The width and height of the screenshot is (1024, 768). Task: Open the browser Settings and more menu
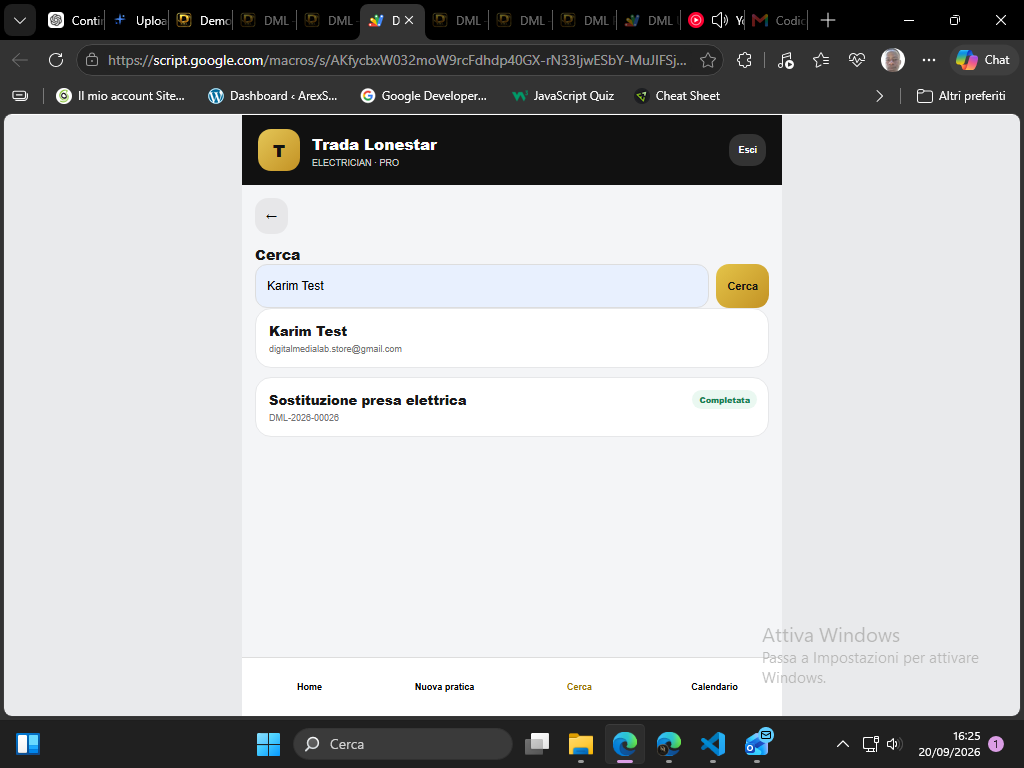click(x=929, y=60)
